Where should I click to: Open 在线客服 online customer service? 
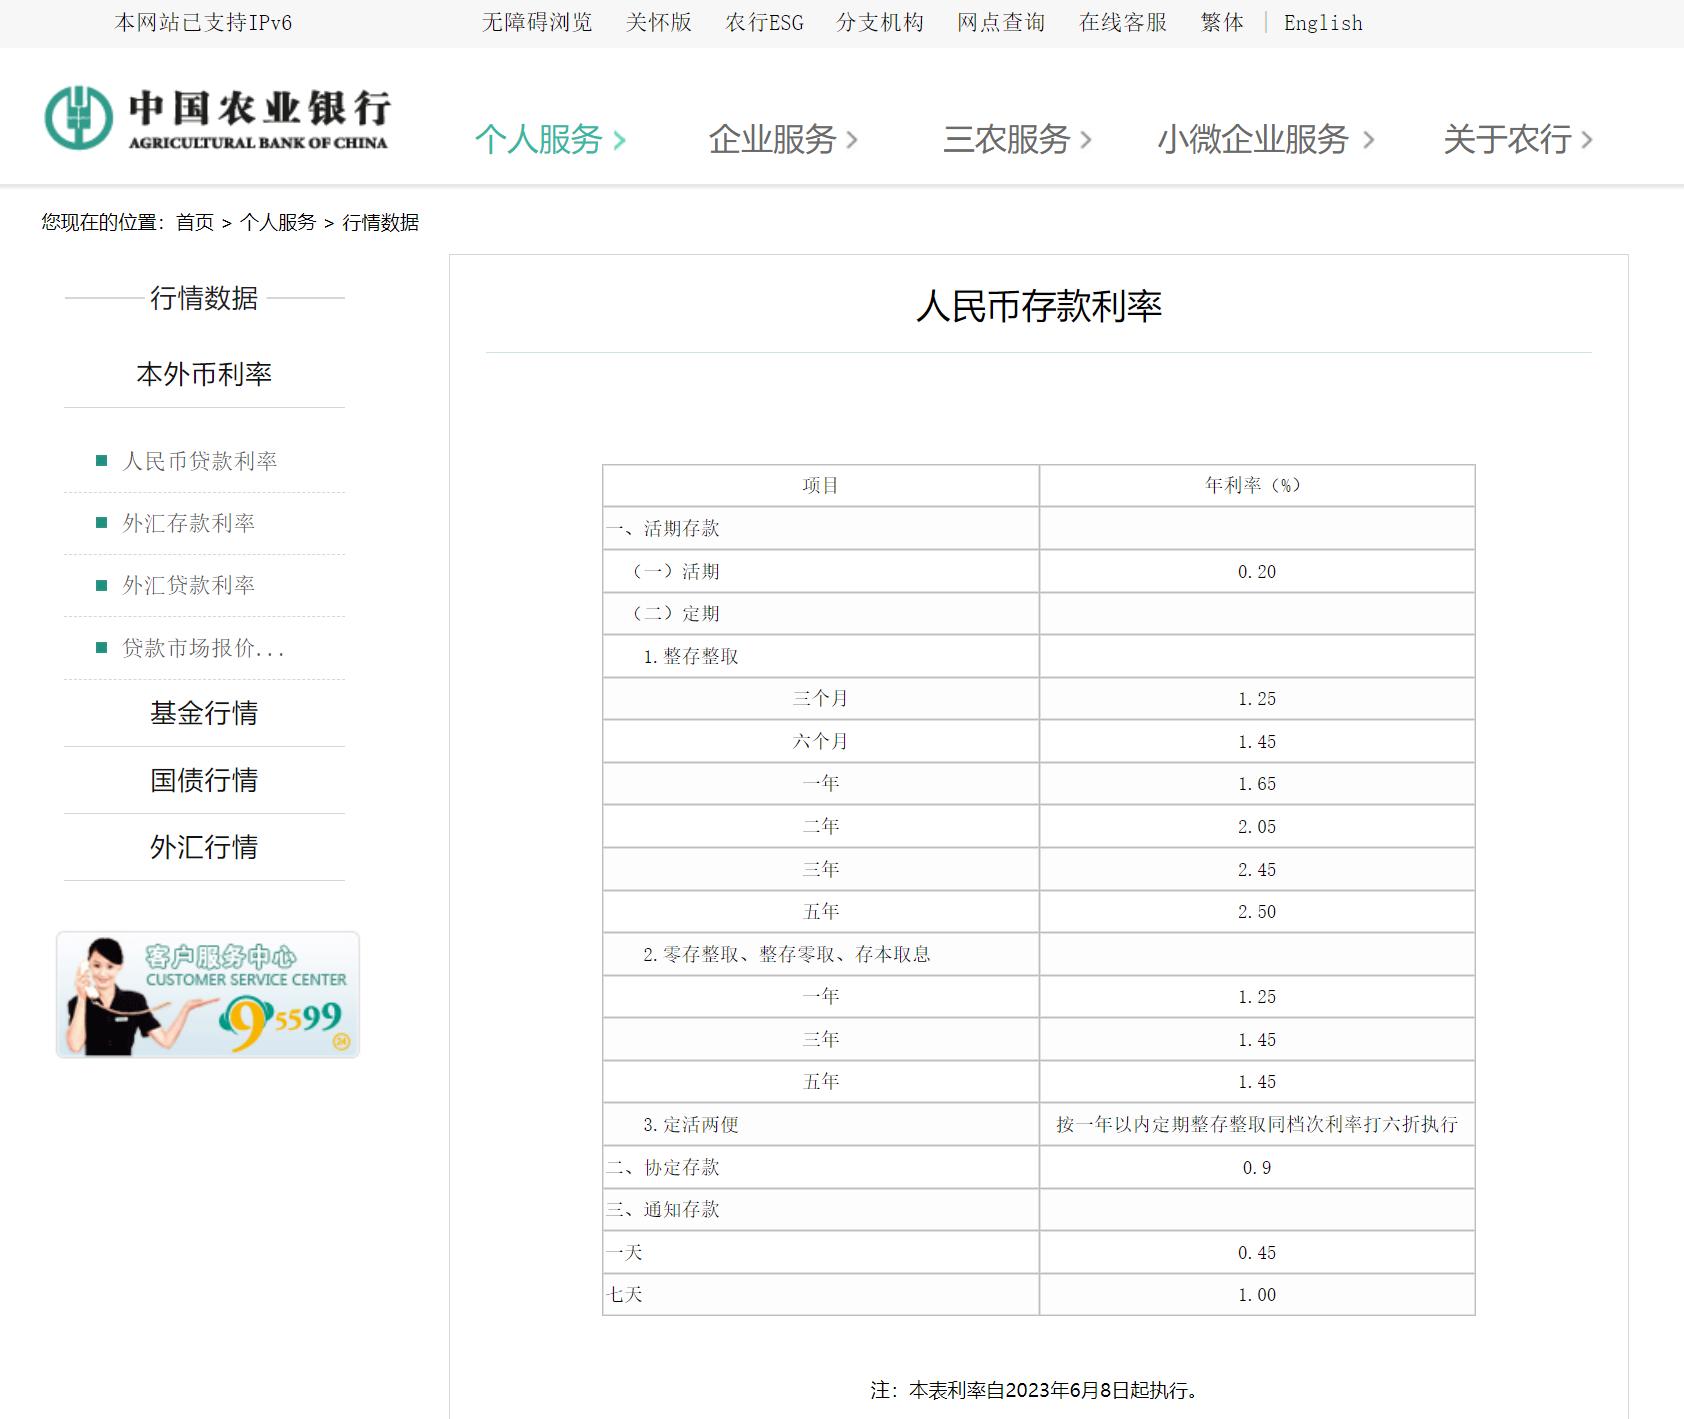(1122, 22)
